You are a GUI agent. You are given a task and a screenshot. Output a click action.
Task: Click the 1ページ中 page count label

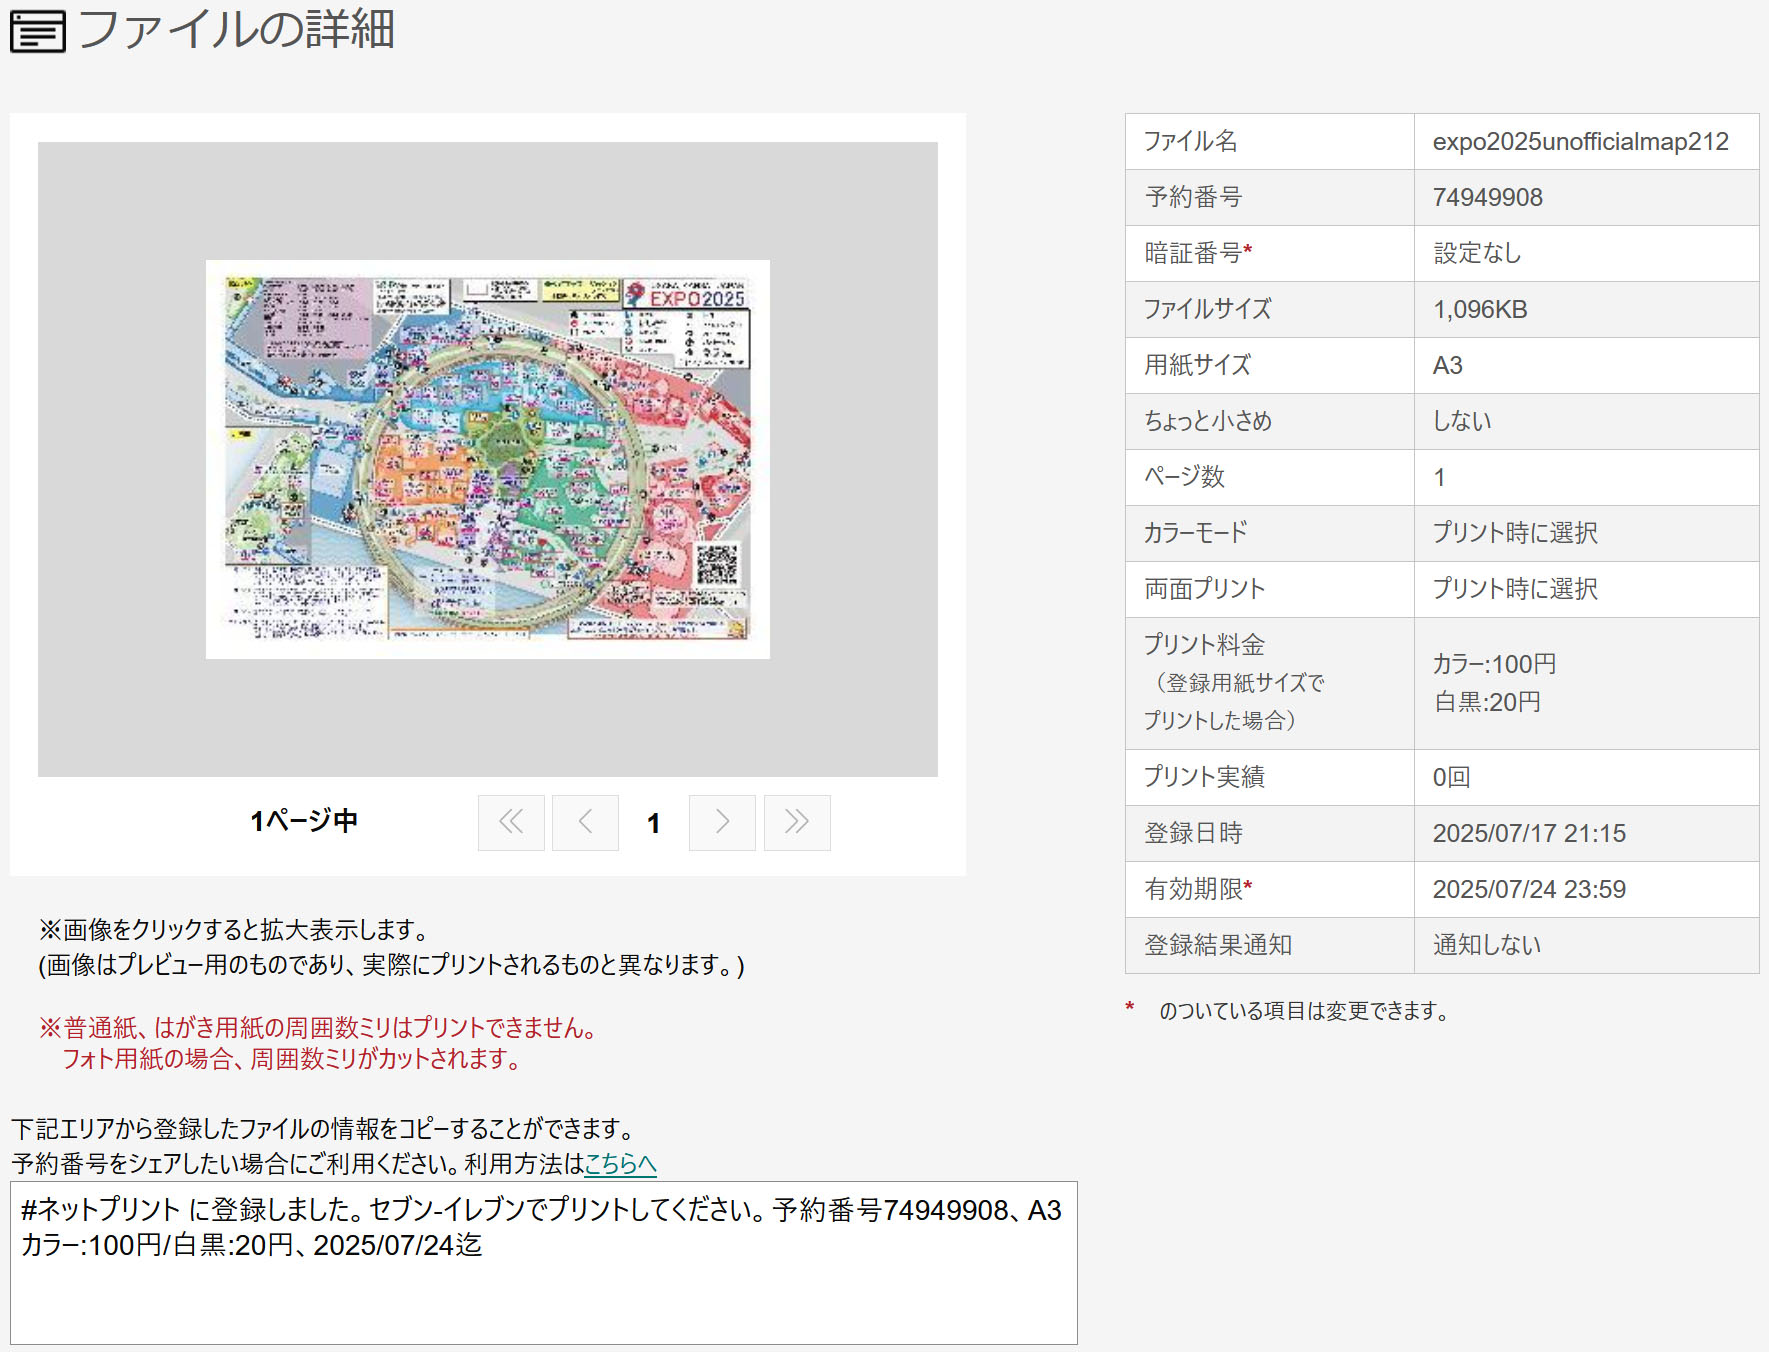[x=304, y=821]
